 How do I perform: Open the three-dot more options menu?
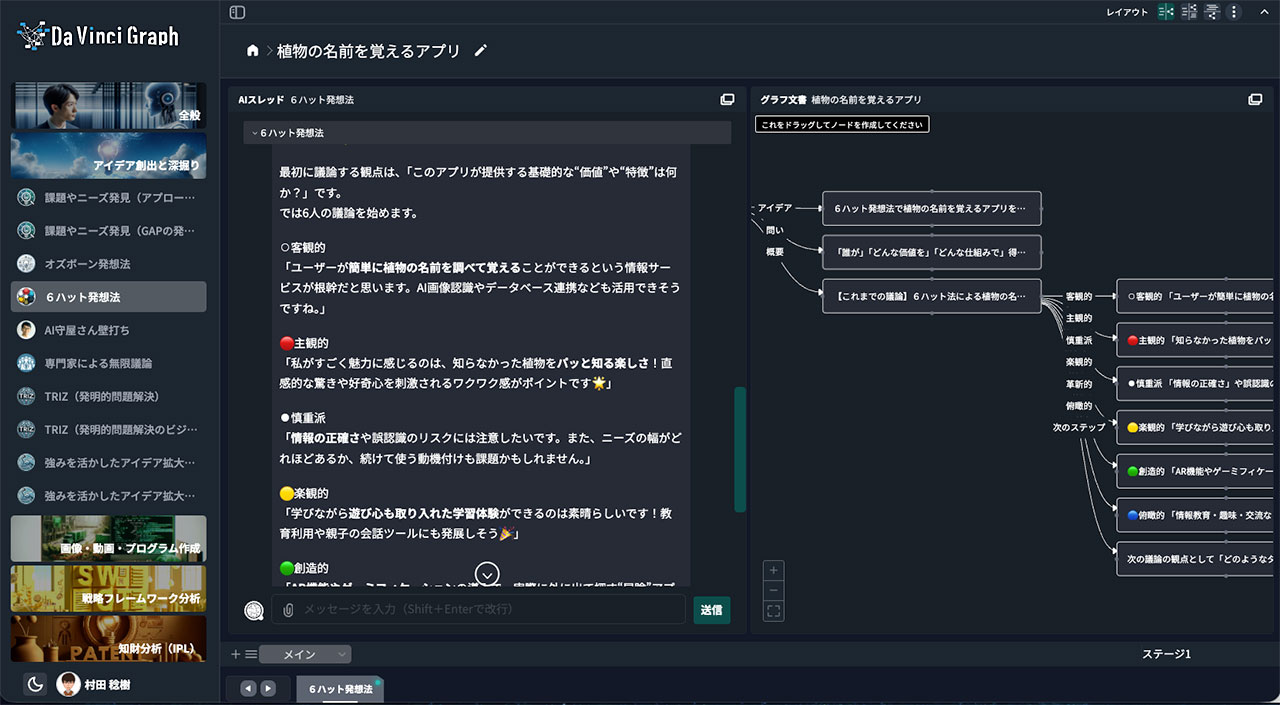1233,12
